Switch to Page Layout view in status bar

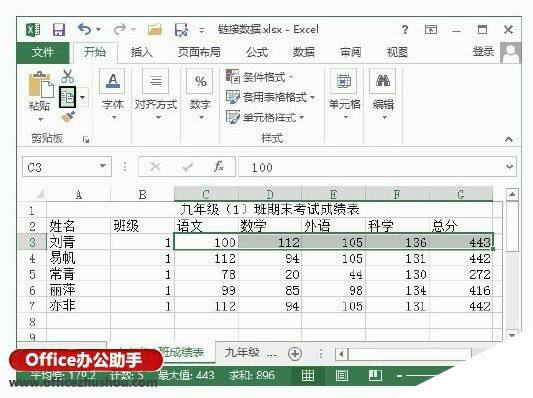tap(342, 375)
